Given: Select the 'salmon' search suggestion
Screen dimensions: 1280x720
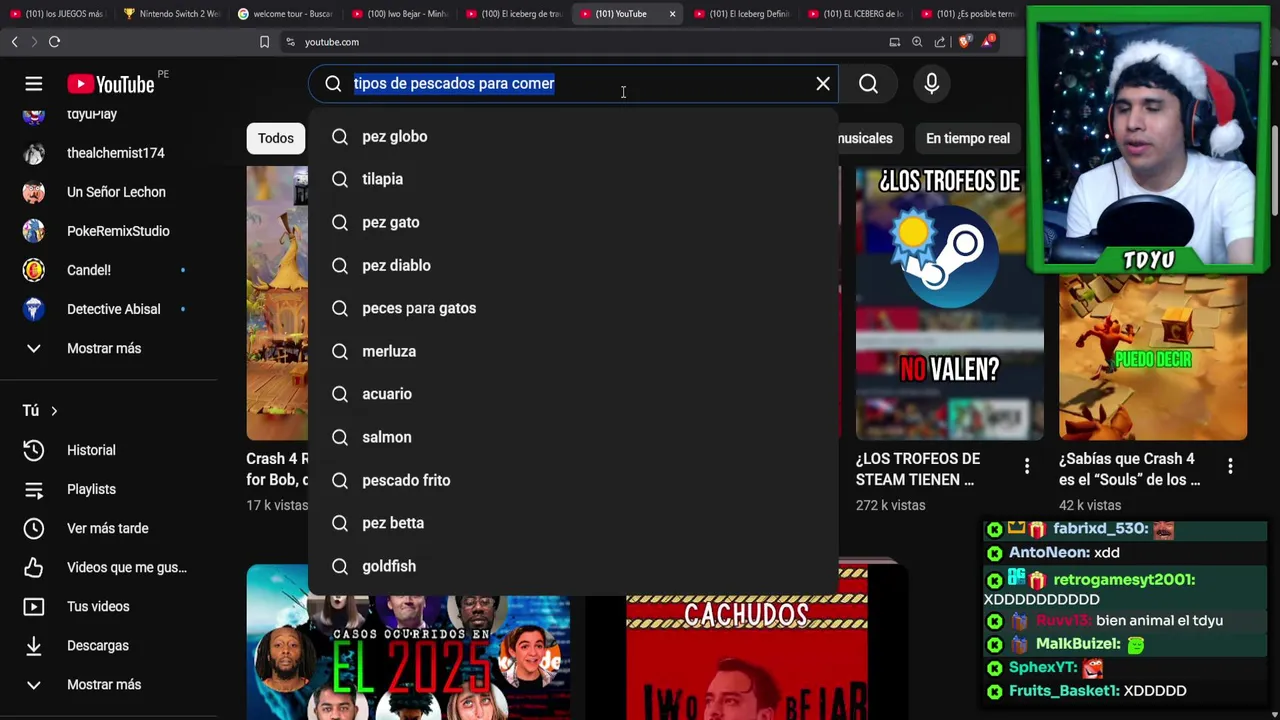Looking at the screenshot, I should 573,437.
